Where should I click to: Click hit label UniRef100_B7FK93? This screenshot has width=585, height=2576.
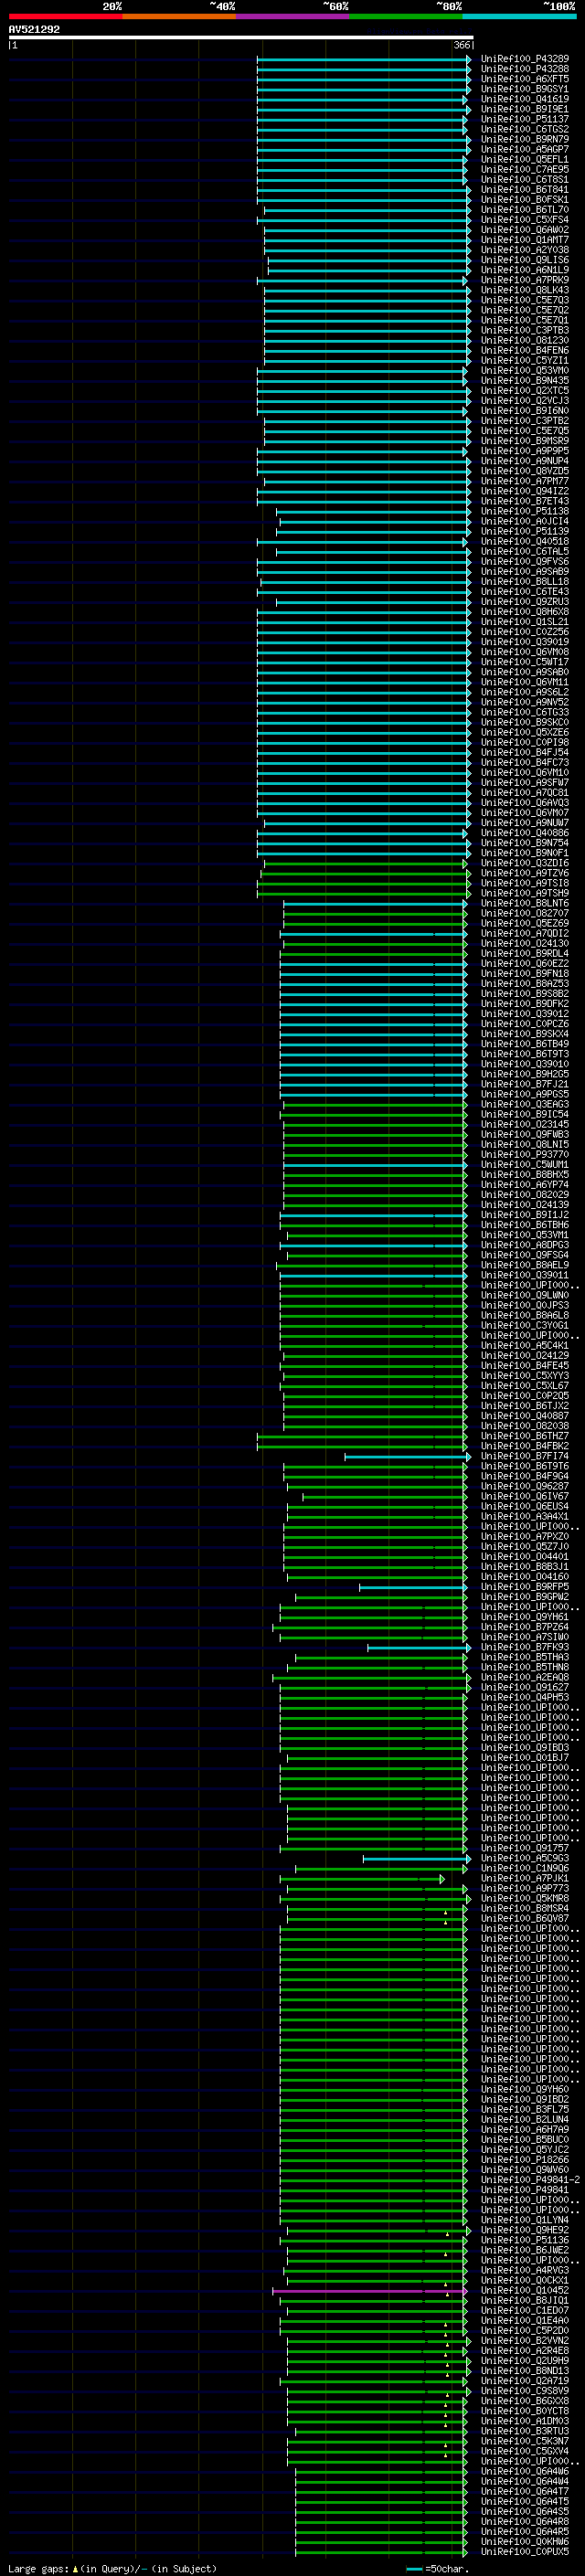(524, 1647)
